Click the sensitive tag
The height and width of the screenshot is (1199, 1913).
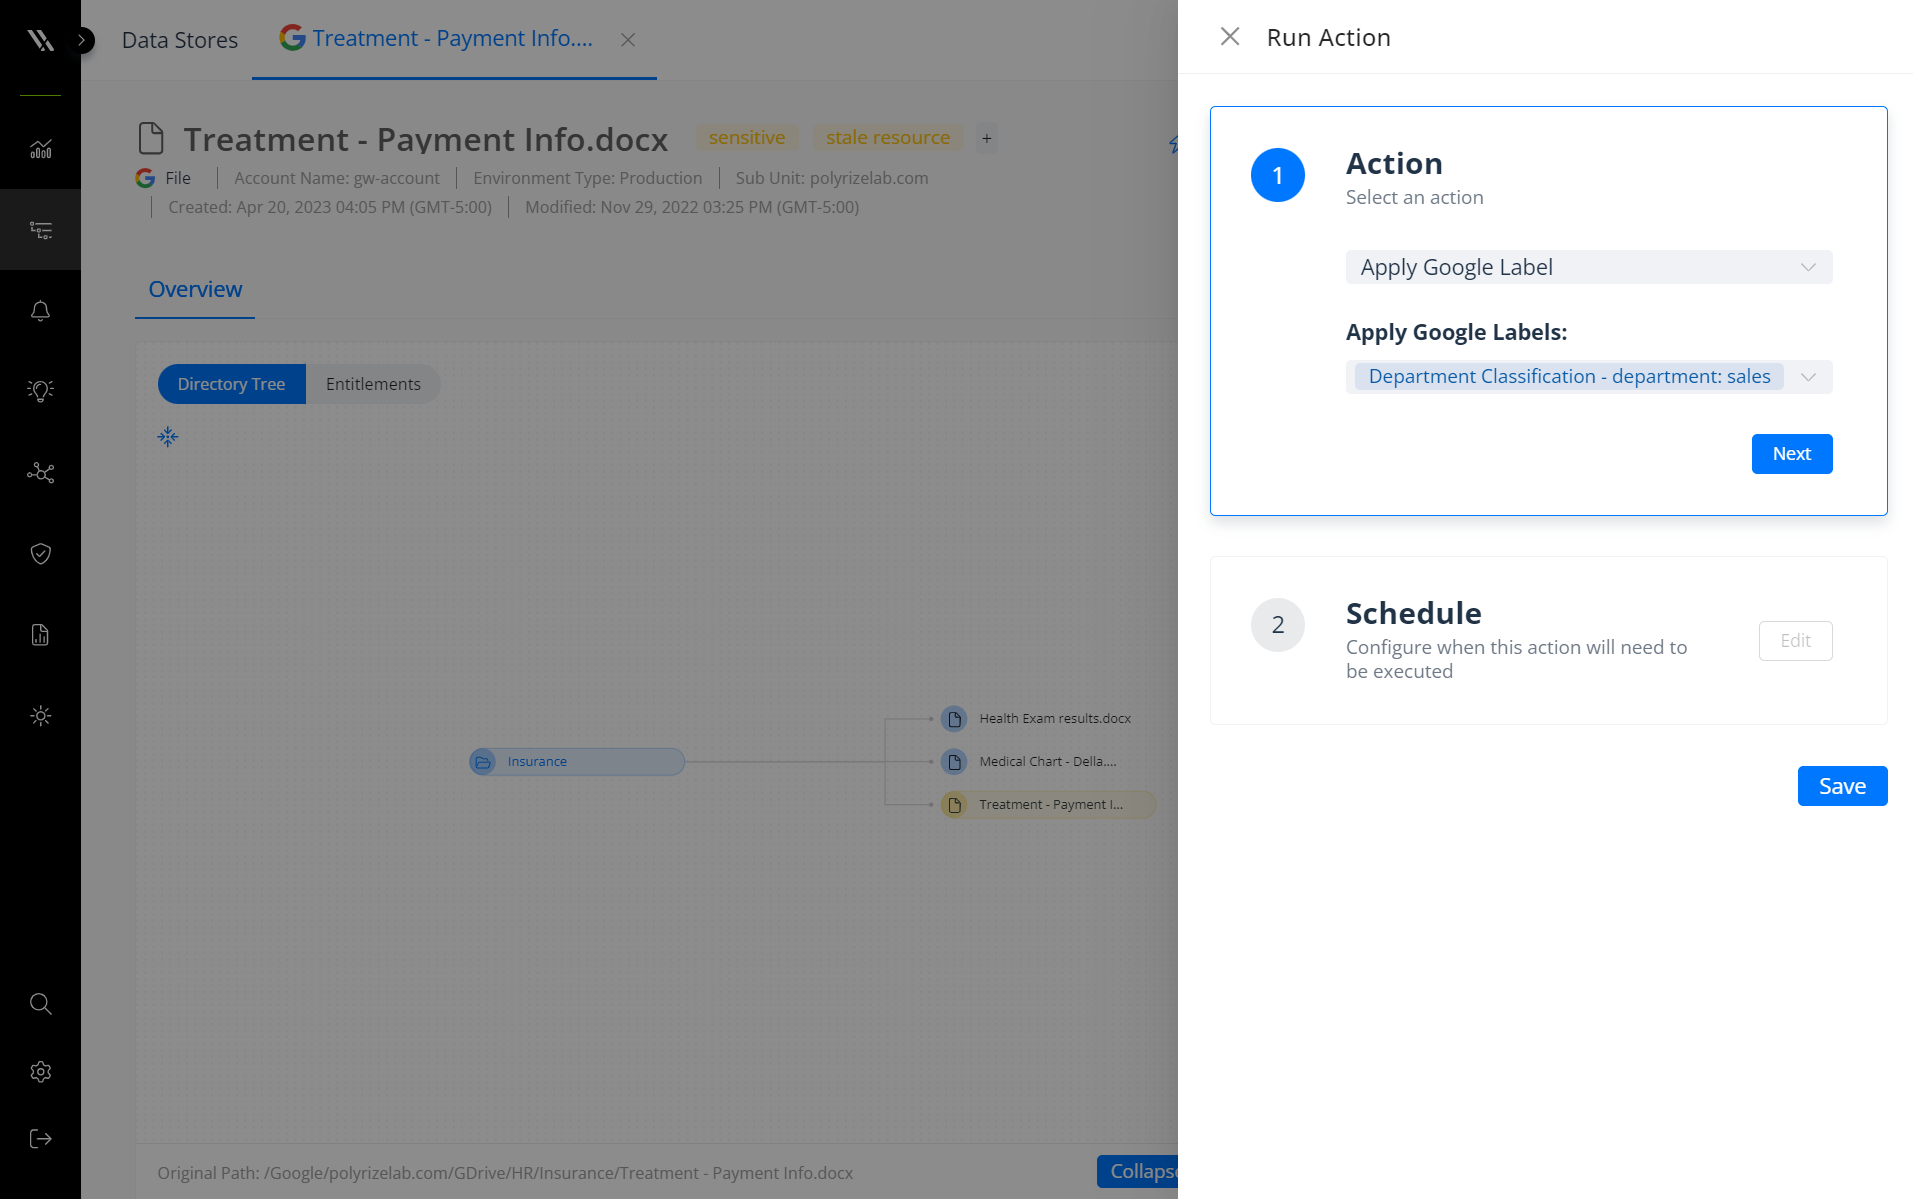pyautogui.click(x=747, y=138)
